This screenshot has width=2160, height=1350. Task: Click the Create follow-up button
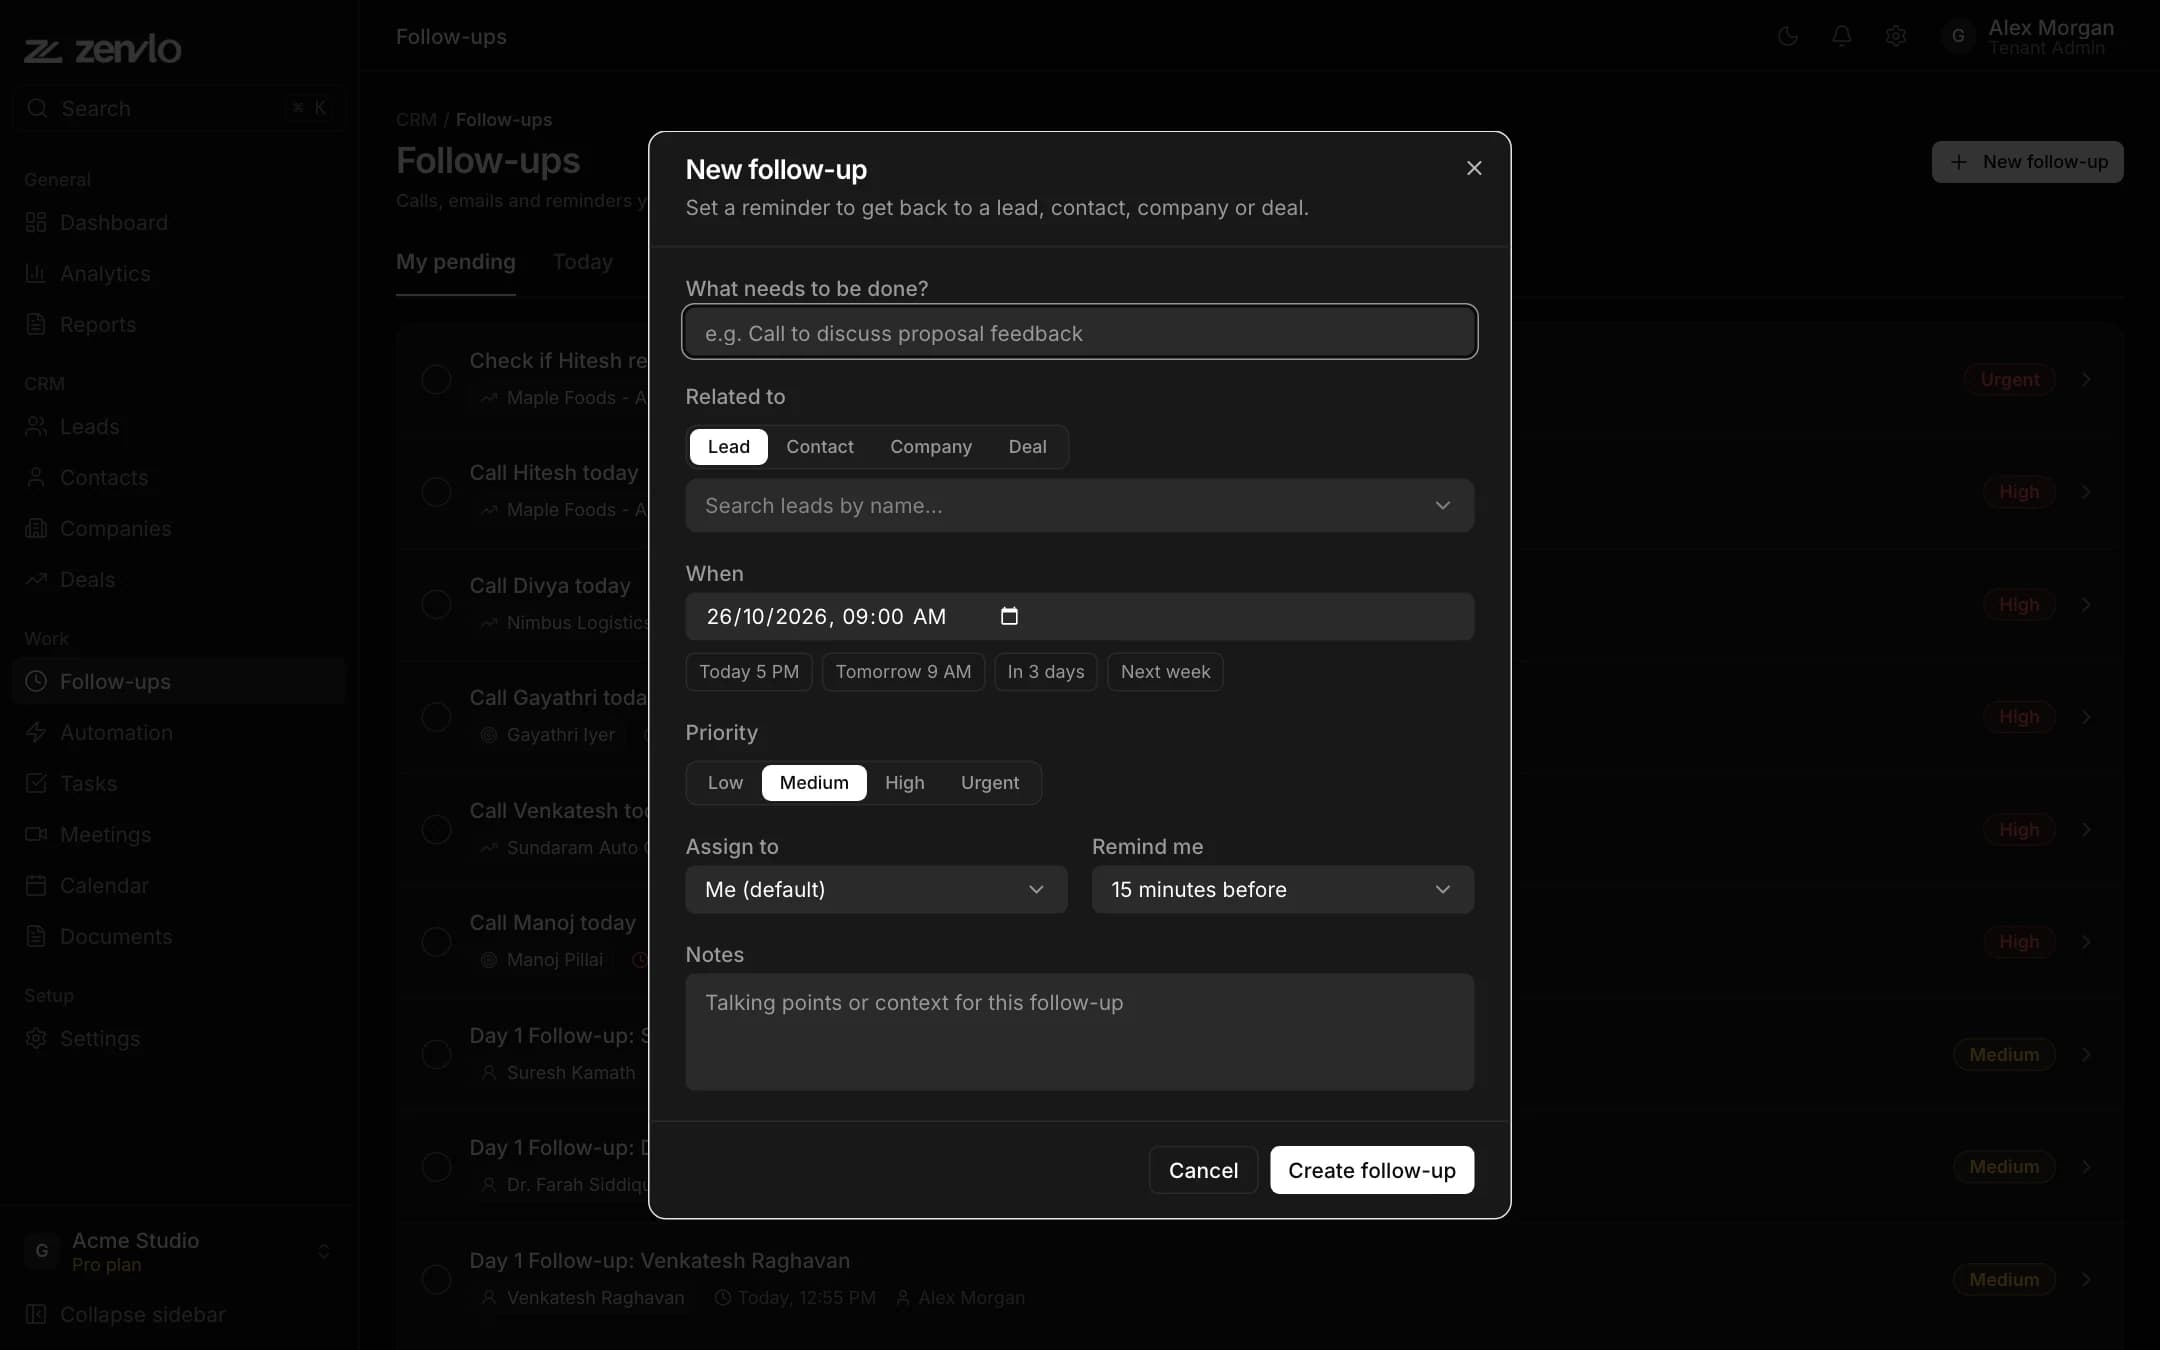[1372, 1170]
